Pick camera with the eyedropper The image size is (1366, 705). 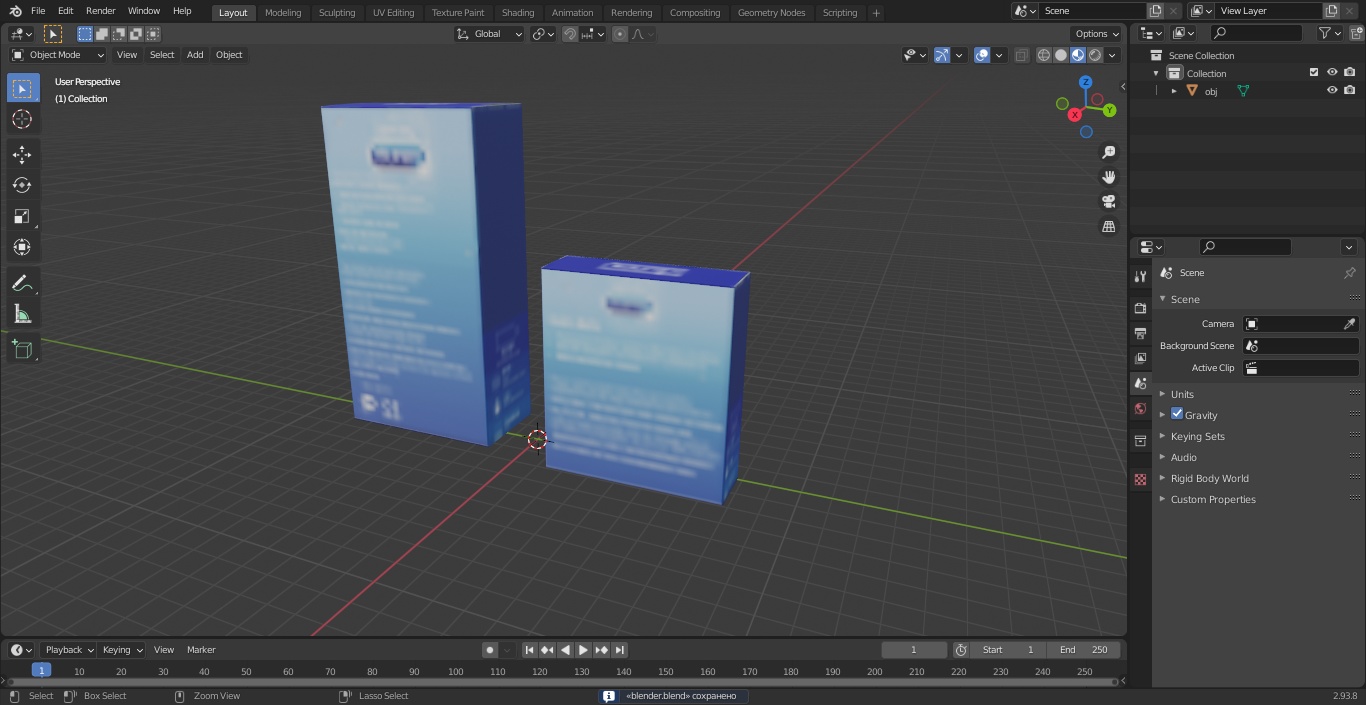click(x=1349, y=324)
